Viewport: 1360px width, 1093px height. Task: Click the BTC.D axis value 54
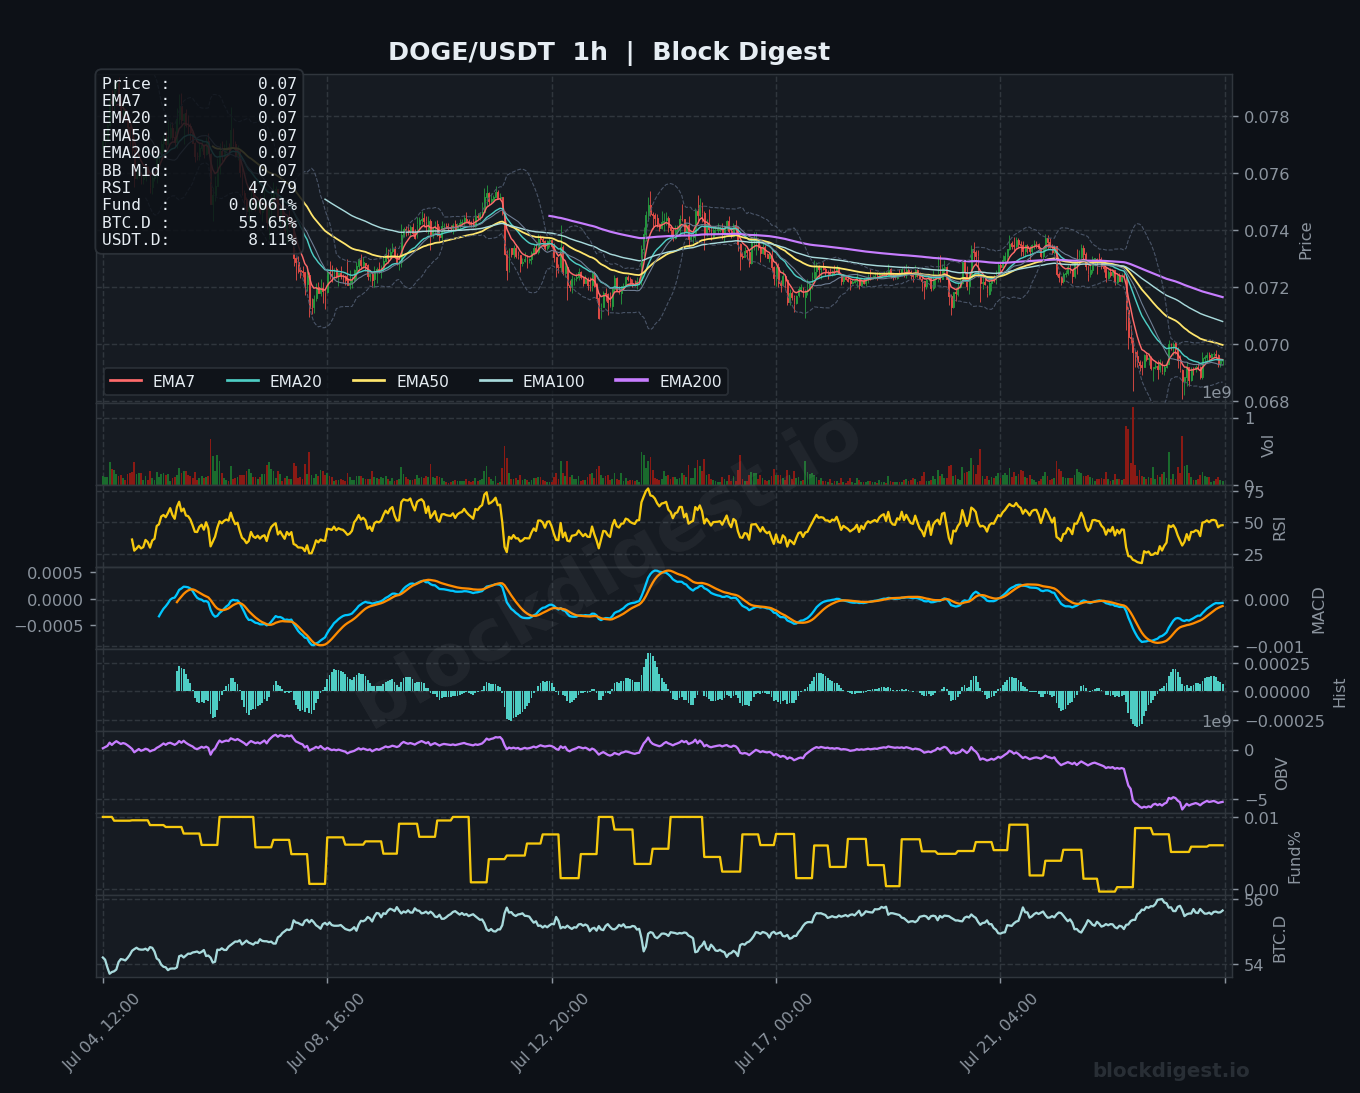click(x=1253, y=964)
